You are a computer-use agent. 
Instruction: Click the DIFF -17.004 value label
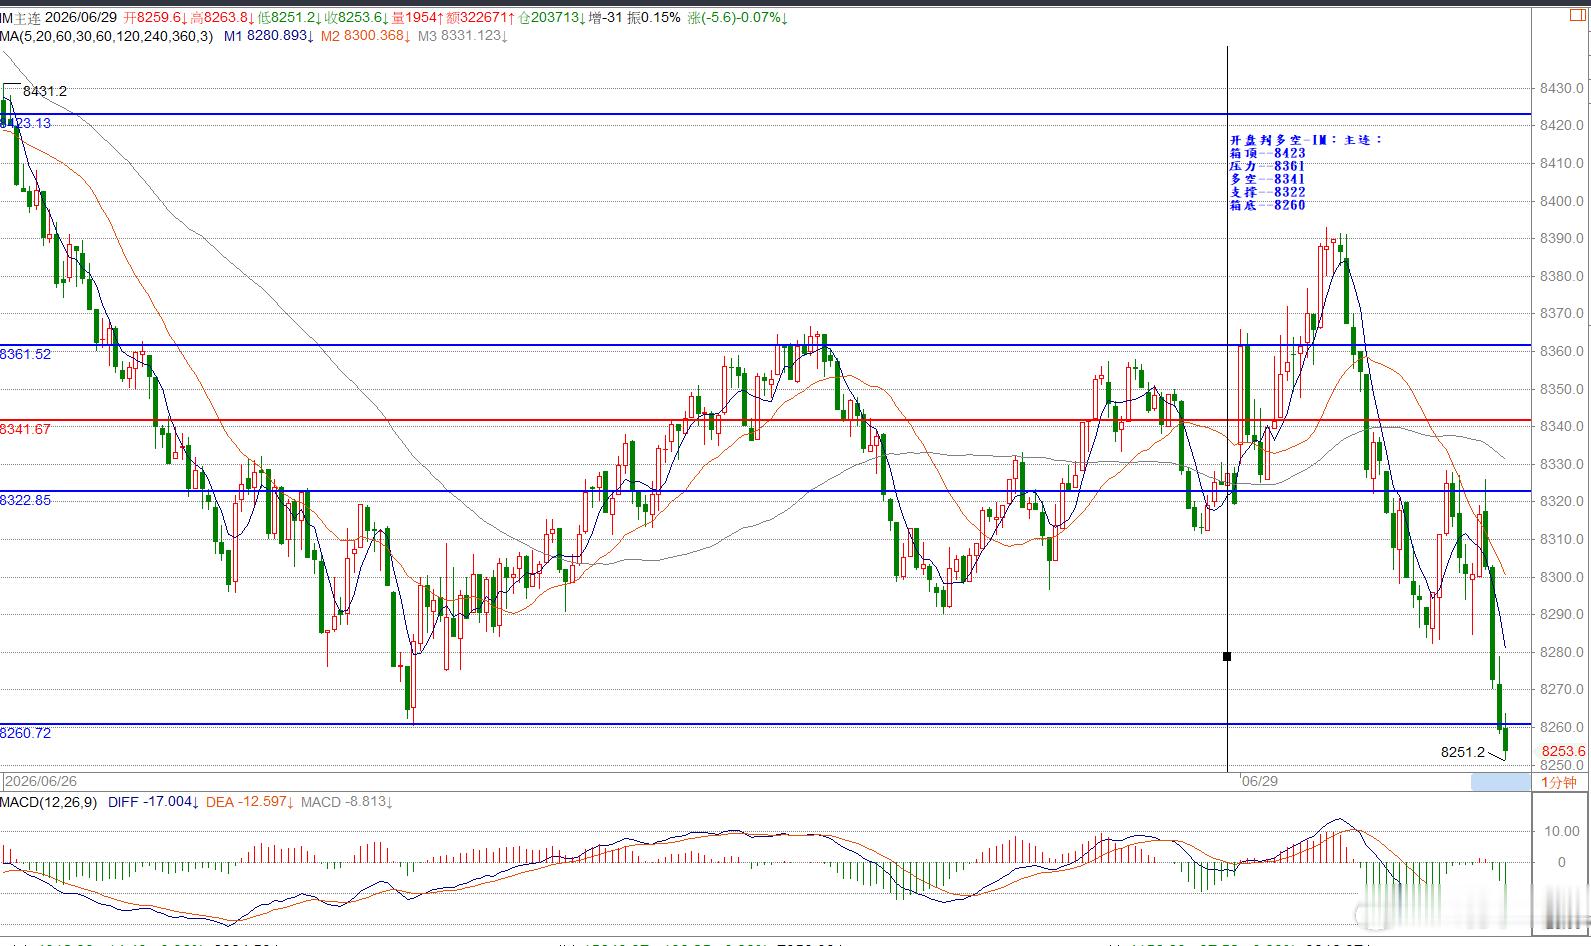154,802
